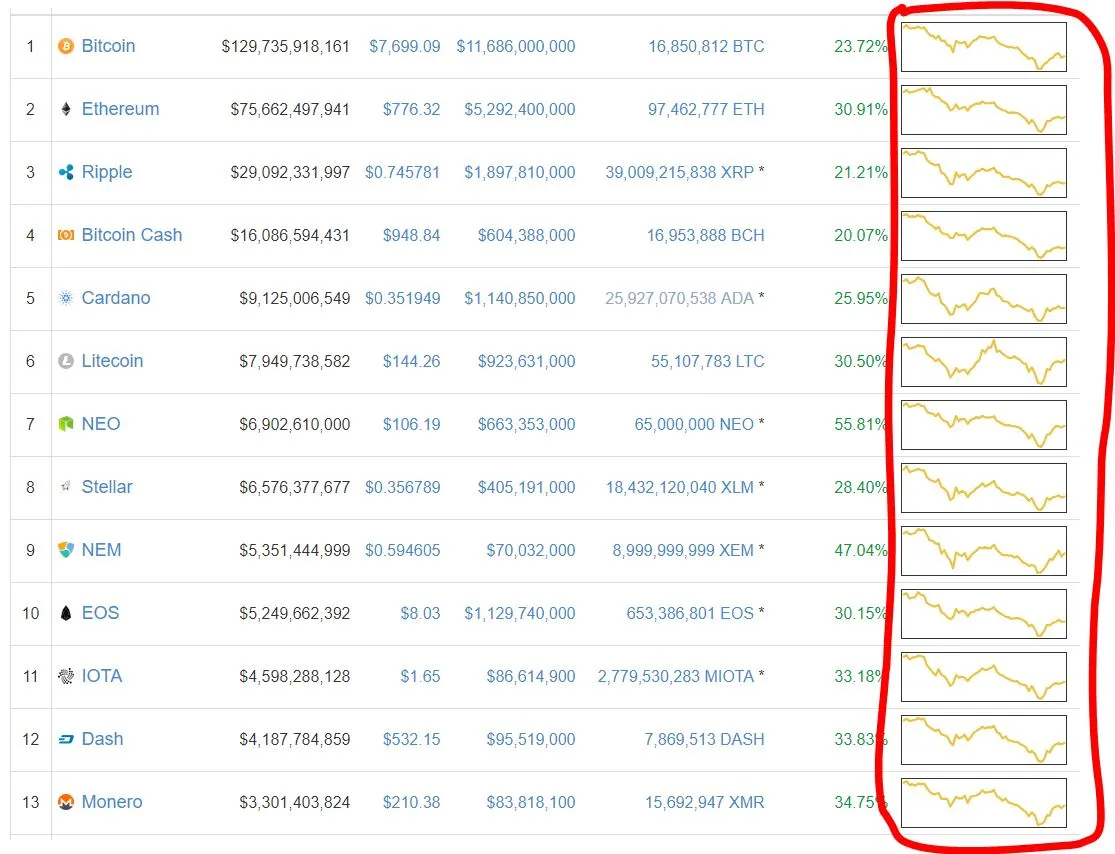The height and width of the screenshot is (854, 1115).
Task: Open the Stellar name link
Action: click(107, 487)
